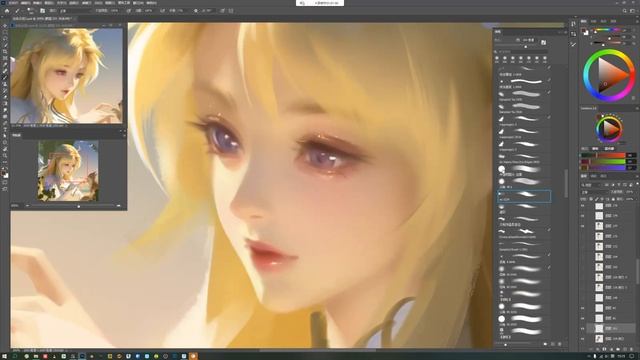
Task: Open the Color panel flyout menu
Action: click(x=637, y=21)
